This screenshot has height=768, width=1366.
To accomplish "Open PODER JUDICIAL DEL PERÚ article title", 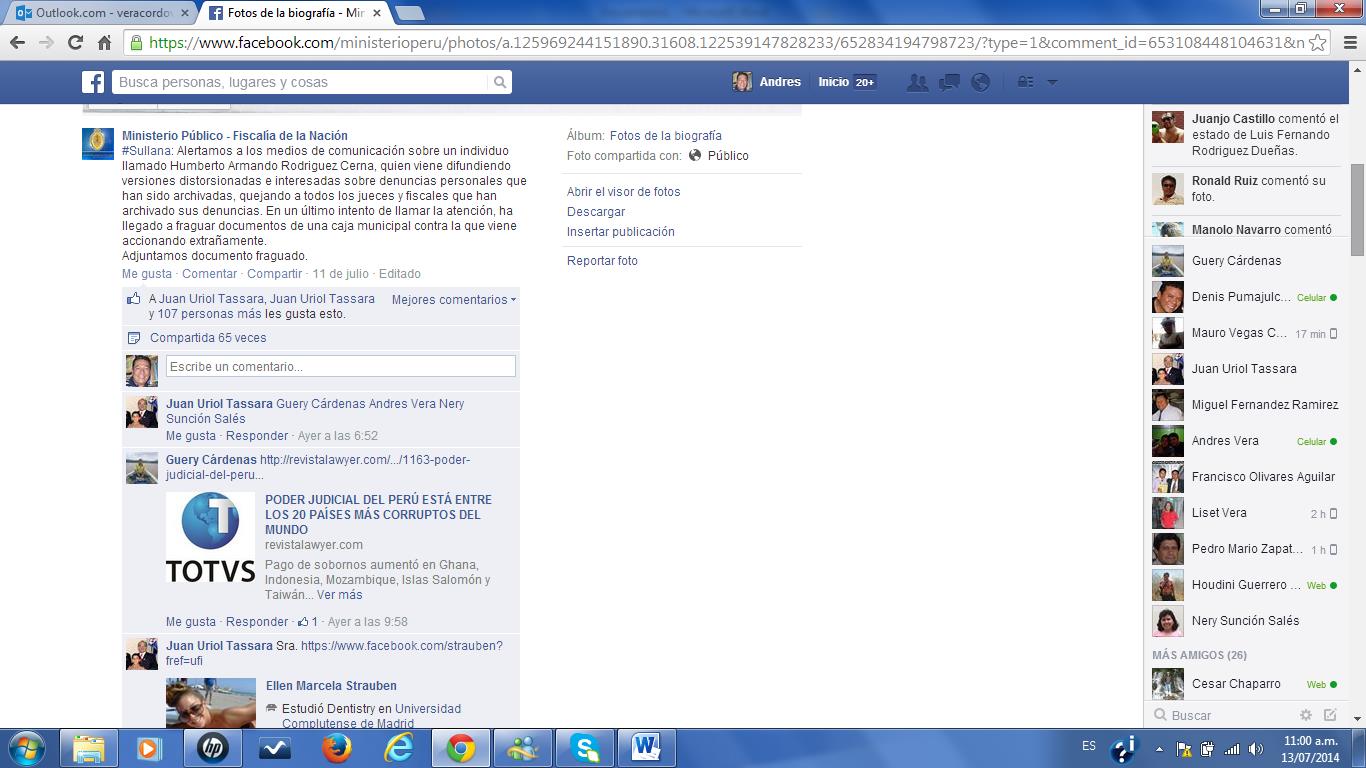I will 378,515.
